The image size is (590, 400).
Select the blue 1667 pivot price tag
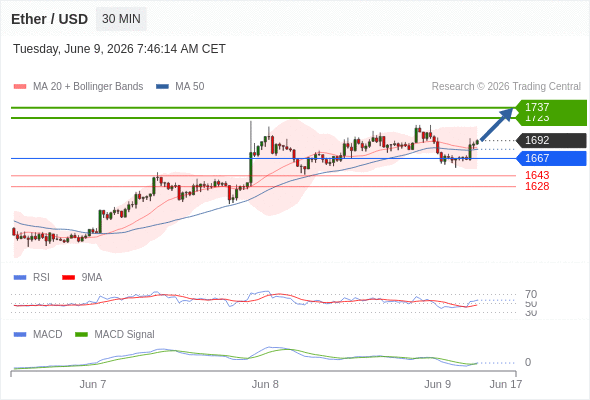coord(551,158)
